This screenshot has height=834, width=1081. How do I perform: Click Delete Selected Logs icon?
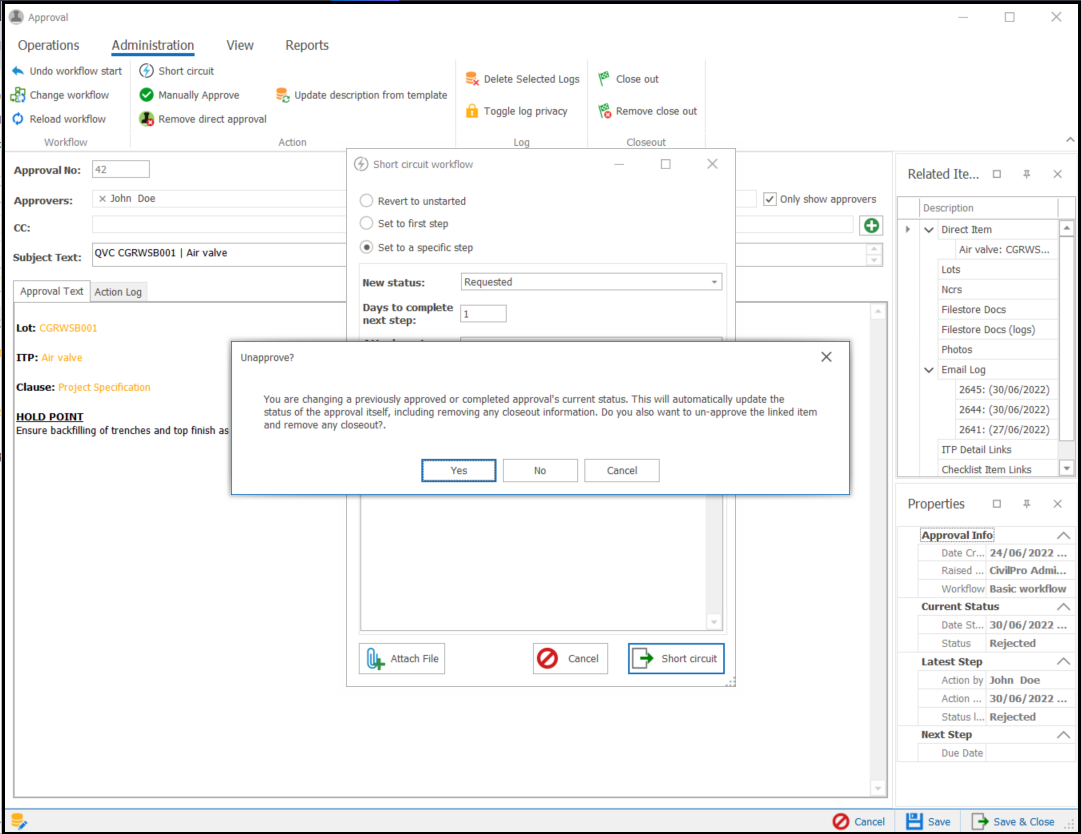(x=473, y=79)
